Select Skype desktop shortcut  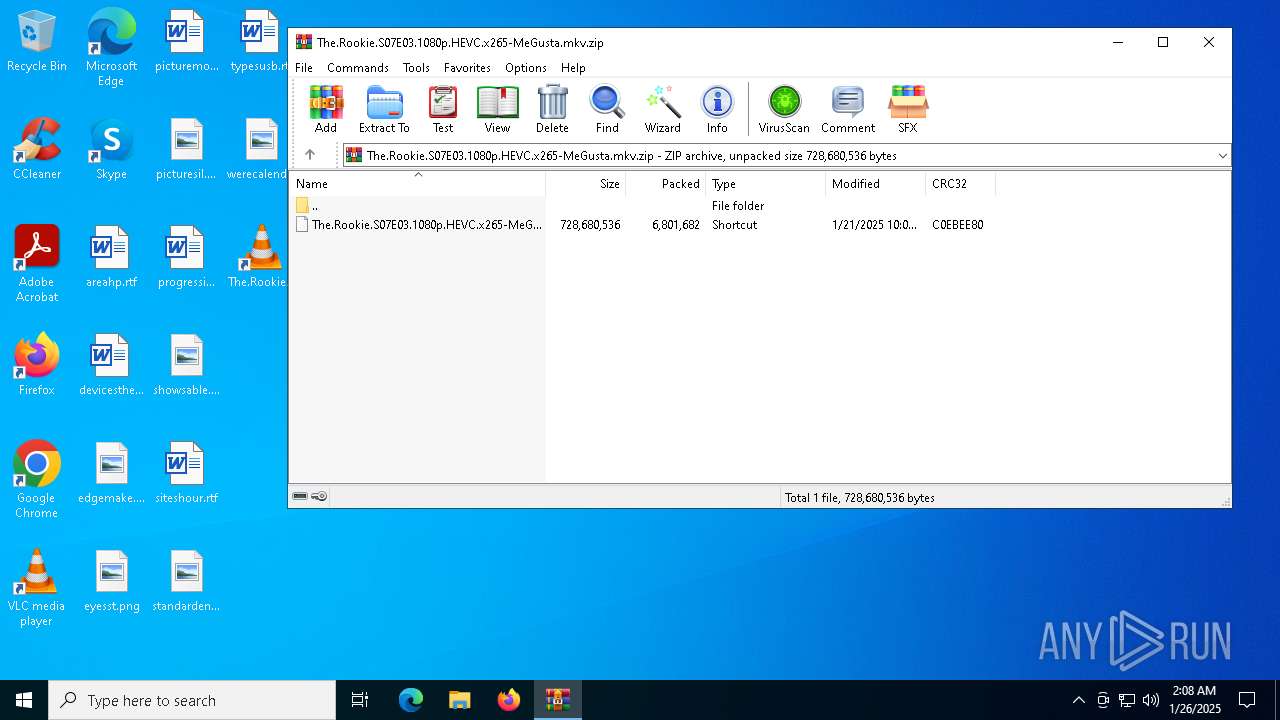[111, 149]
